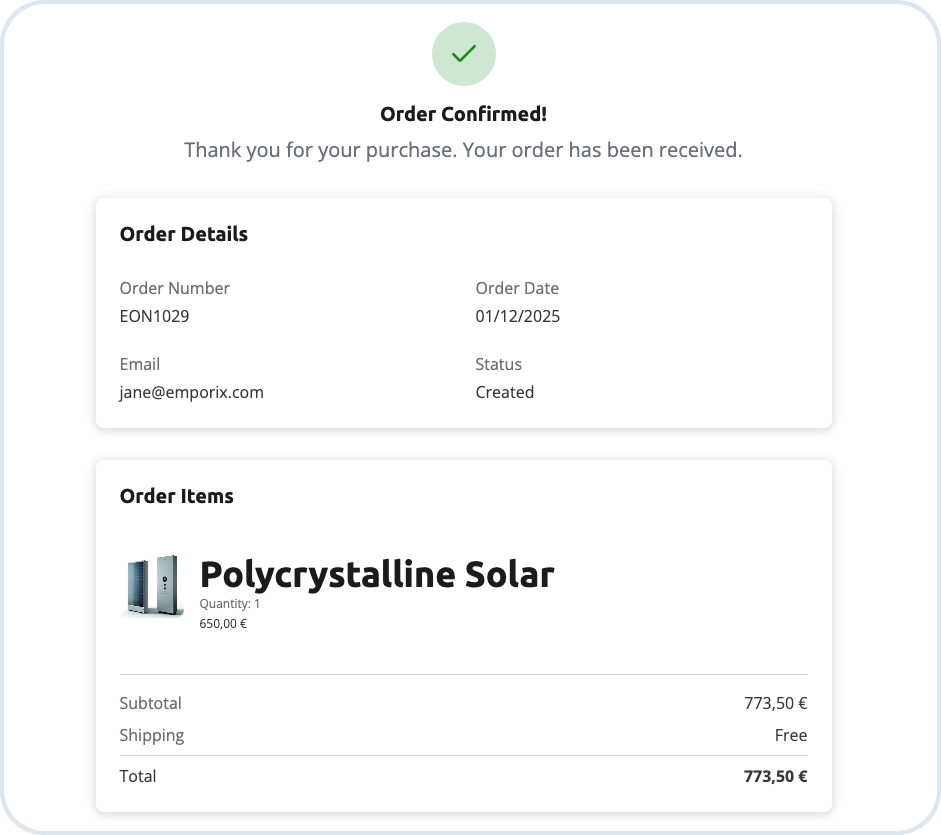Click the Created status value
This screenshot has height=835, width=941.
pos(504,392)
